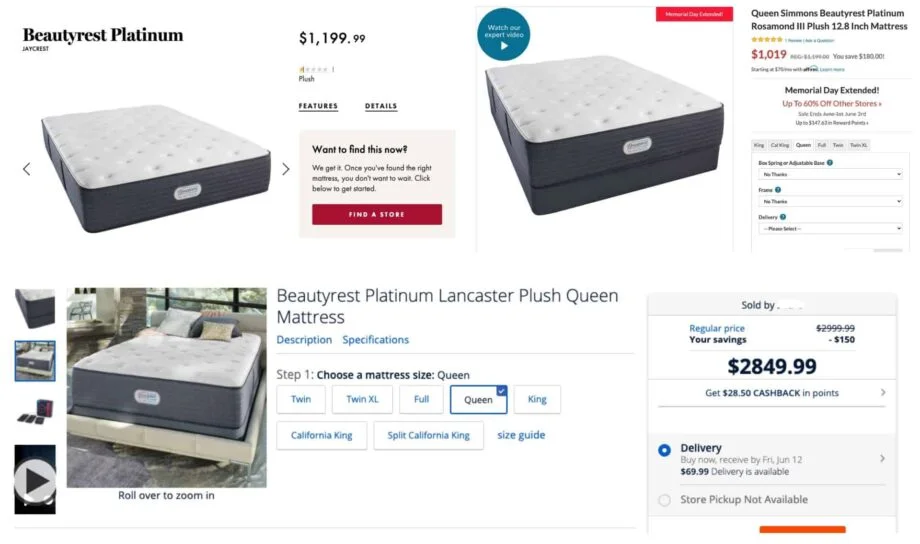Choose the Queen mattress size option

pyautogui.click(x=478, y=399)
